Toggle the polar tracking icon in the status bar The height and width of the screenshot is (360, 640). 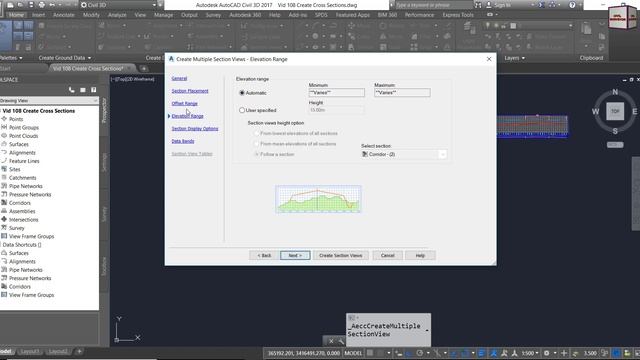click(x=420, y=353)
